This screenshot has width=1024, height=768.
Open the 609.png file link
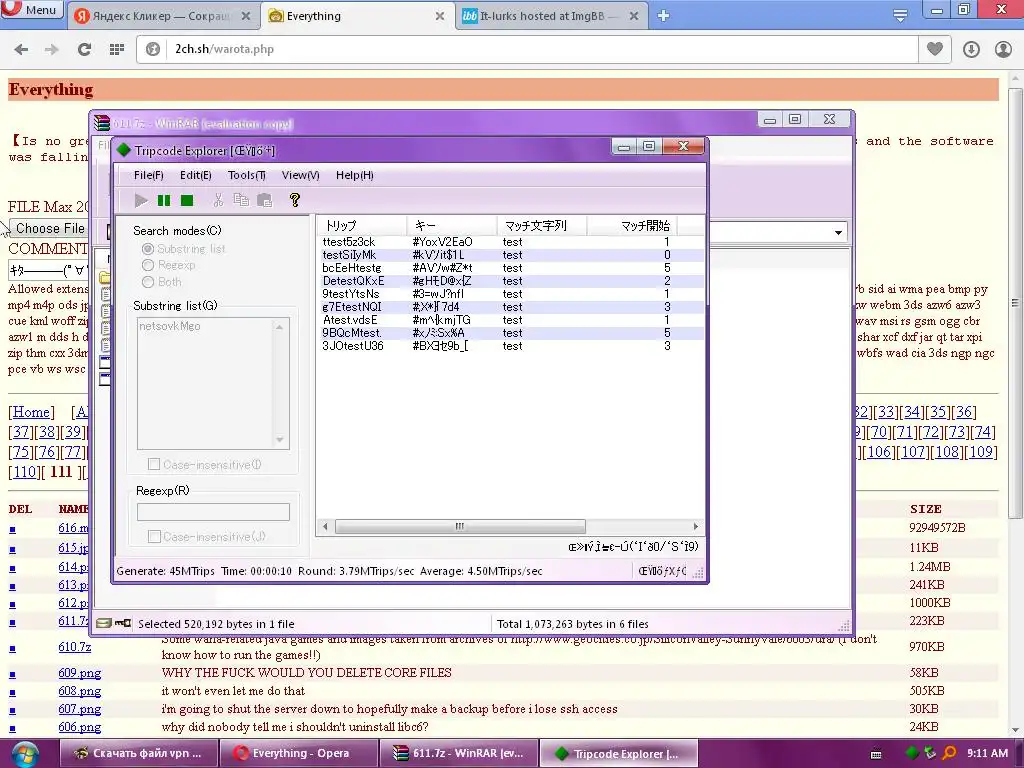(80, 673)
